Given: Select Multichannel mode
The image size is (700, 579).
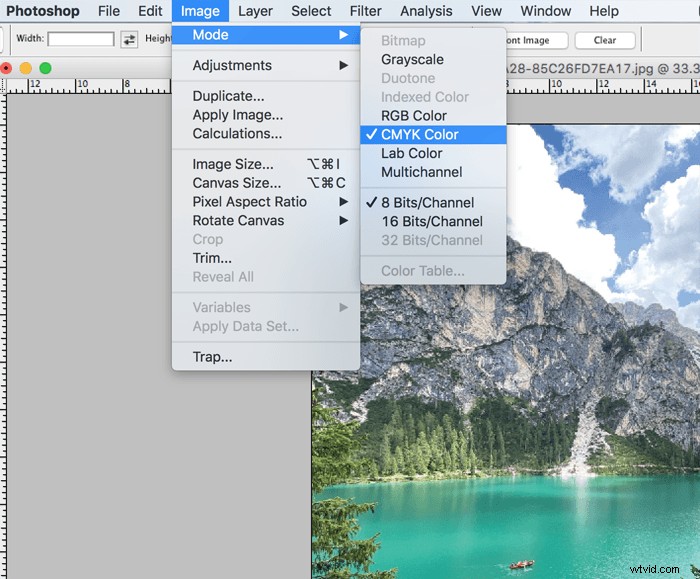Looking at the screenshot, I should (433, 172).
